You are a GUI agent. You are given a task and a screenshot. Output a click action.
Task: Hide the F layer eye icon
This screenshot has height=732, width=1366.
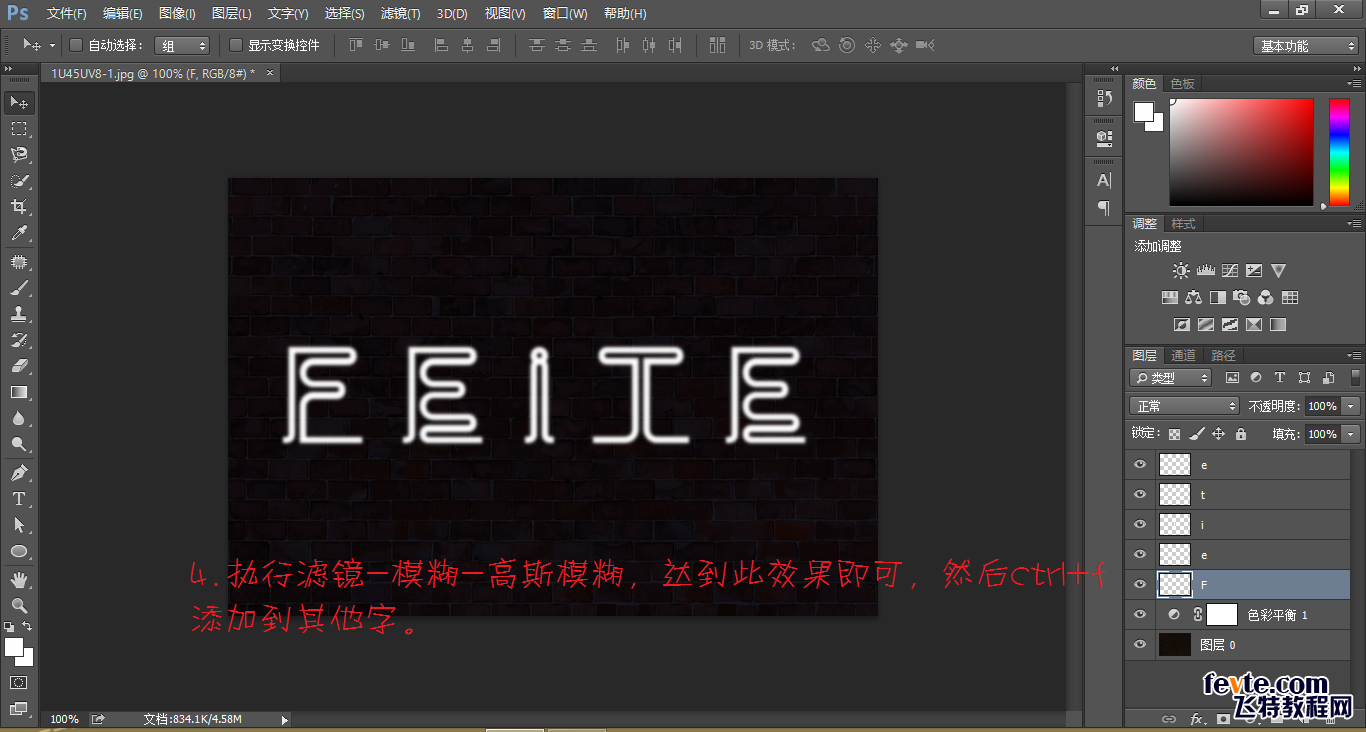(1140, 584)
